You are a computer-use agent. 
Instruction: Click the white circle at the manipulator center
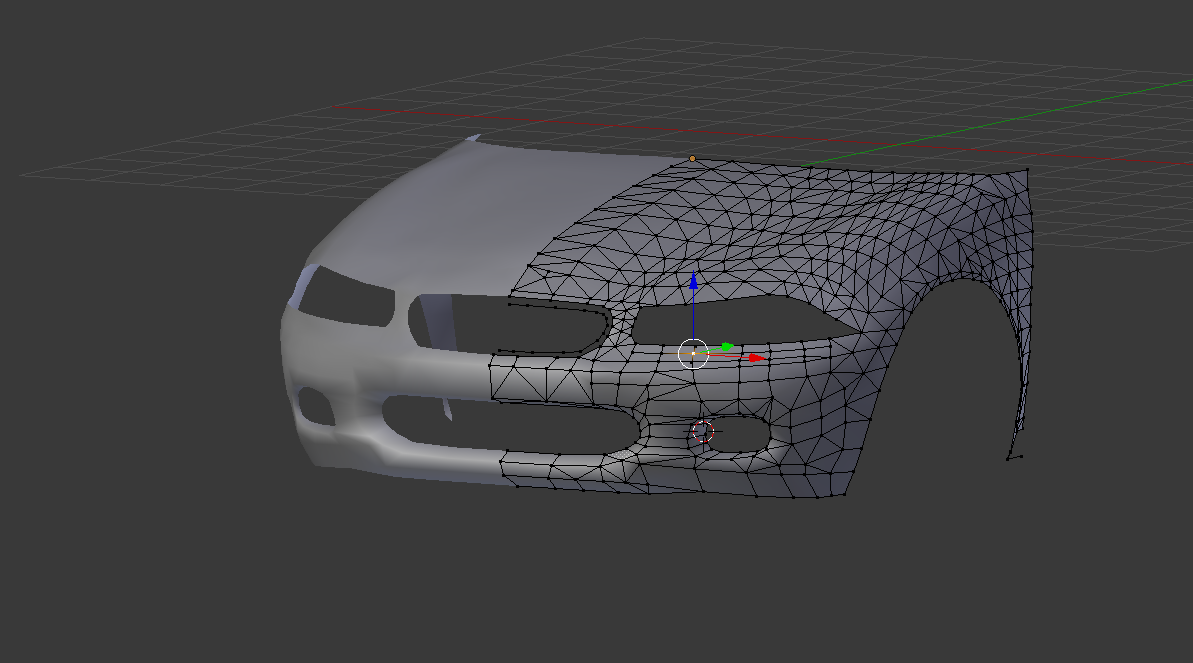pos(693,354)
